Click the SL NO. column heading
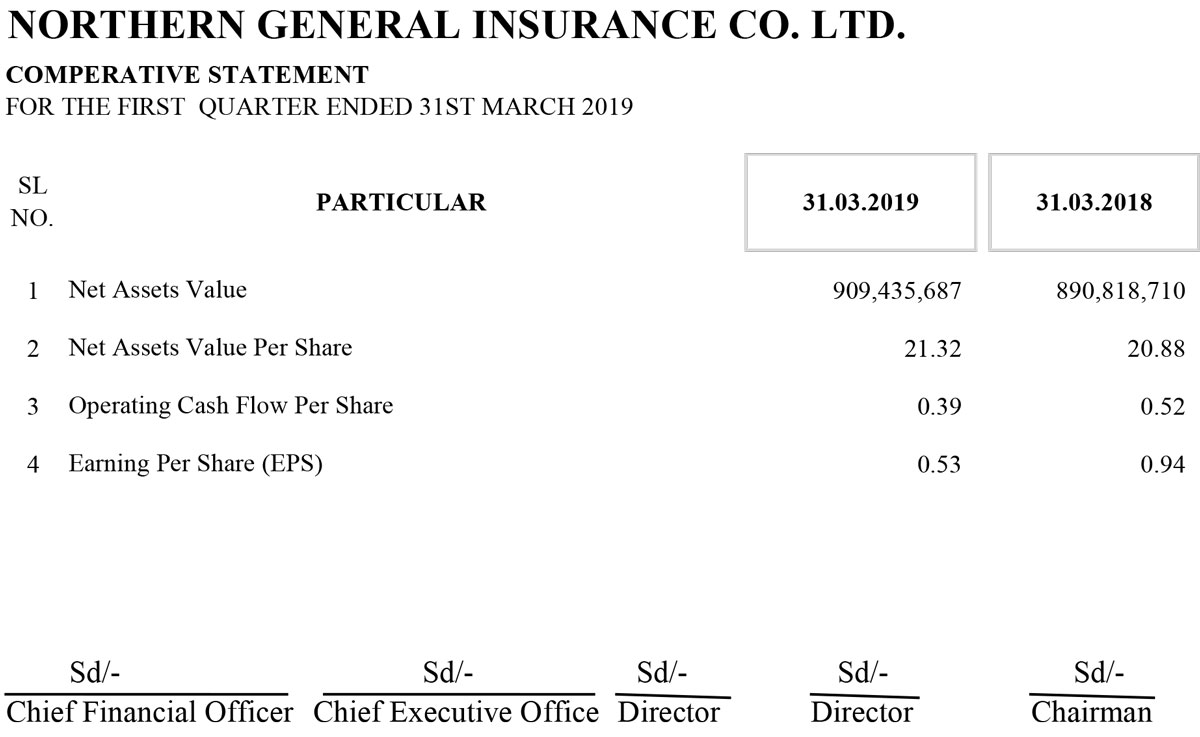 [x=32, y=202]
